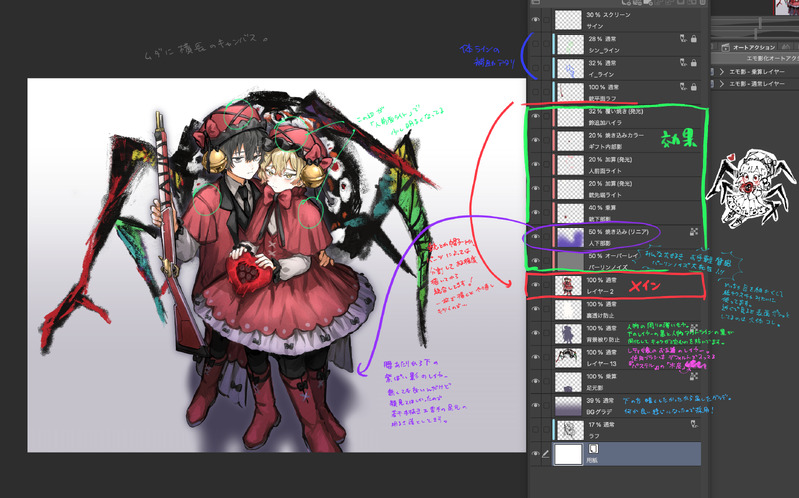Image resolution: width=799 pixels, height=498 pixels.
Task: Click the ラフ sketch thumbnail
Action: [570, 430]
